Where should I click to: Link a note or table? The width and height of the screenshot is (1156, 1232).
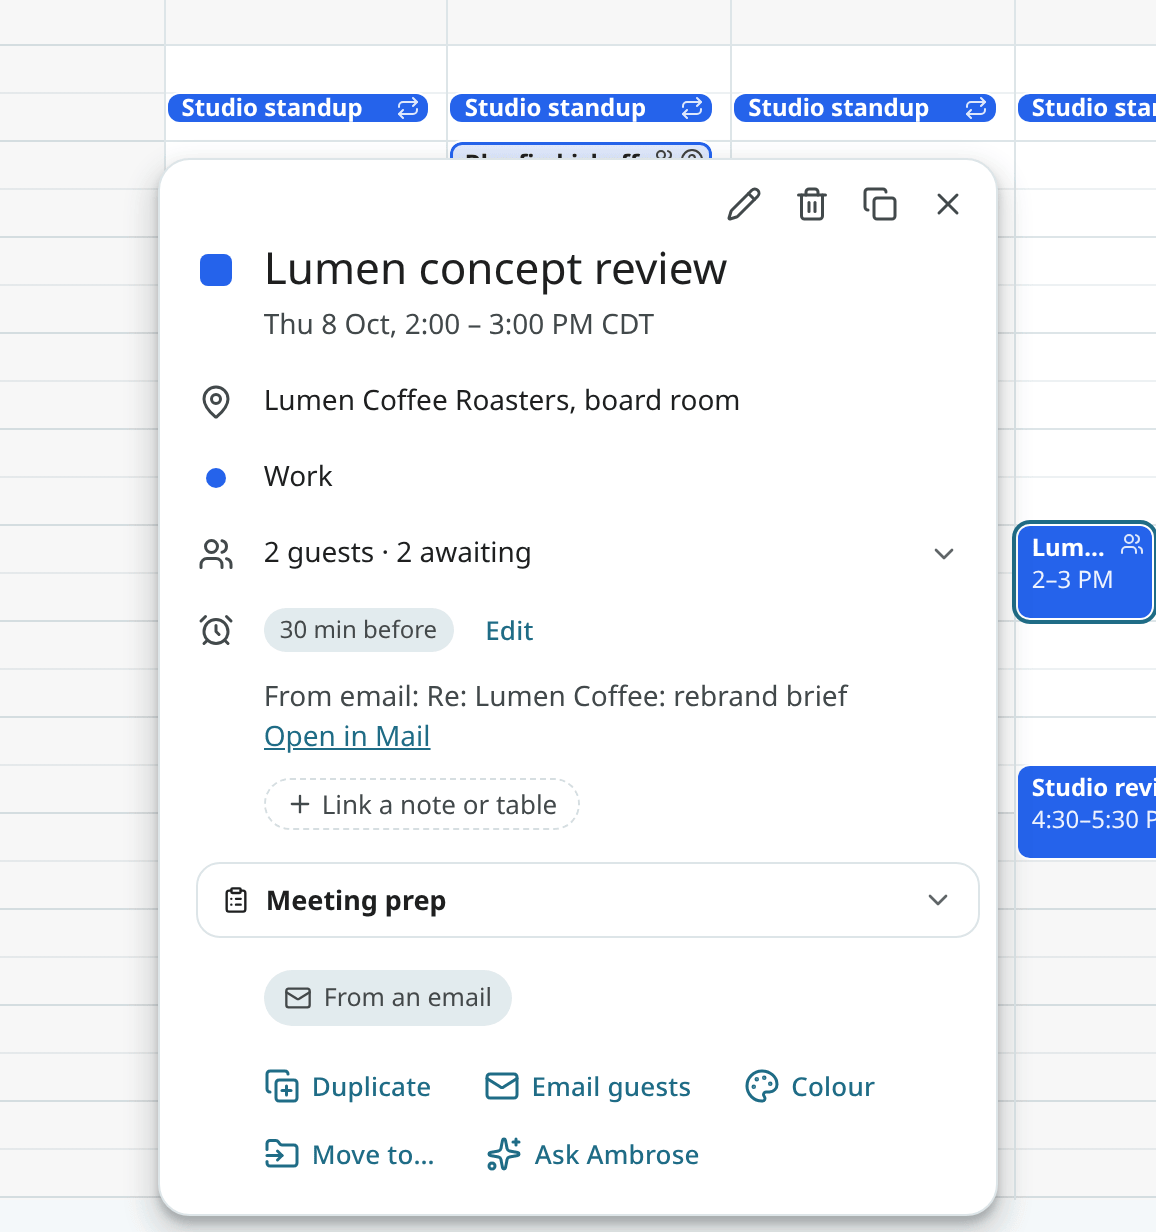click(x=422, y=804)
